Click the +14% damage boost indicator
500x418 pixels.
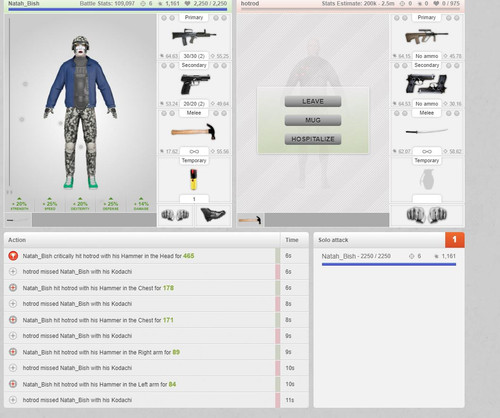coord(141,204)
